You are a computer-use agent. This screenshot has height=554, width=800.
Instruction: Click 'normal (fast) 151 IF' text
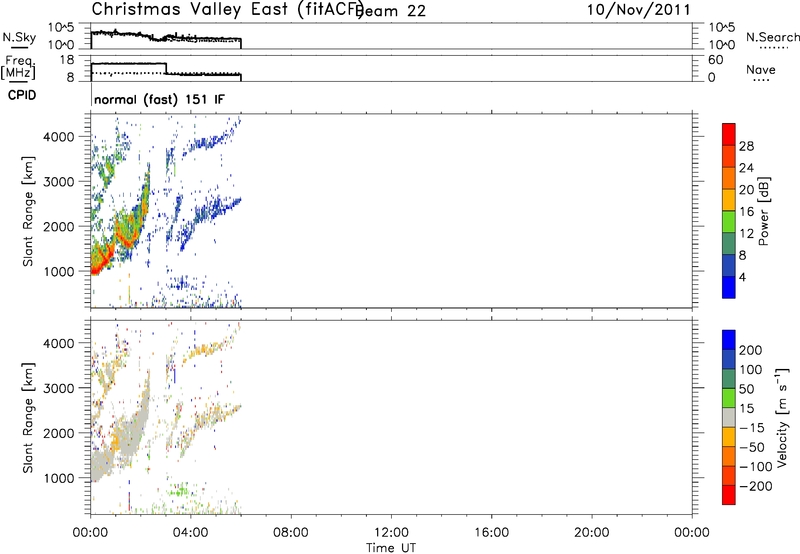[x=159, y=99]
